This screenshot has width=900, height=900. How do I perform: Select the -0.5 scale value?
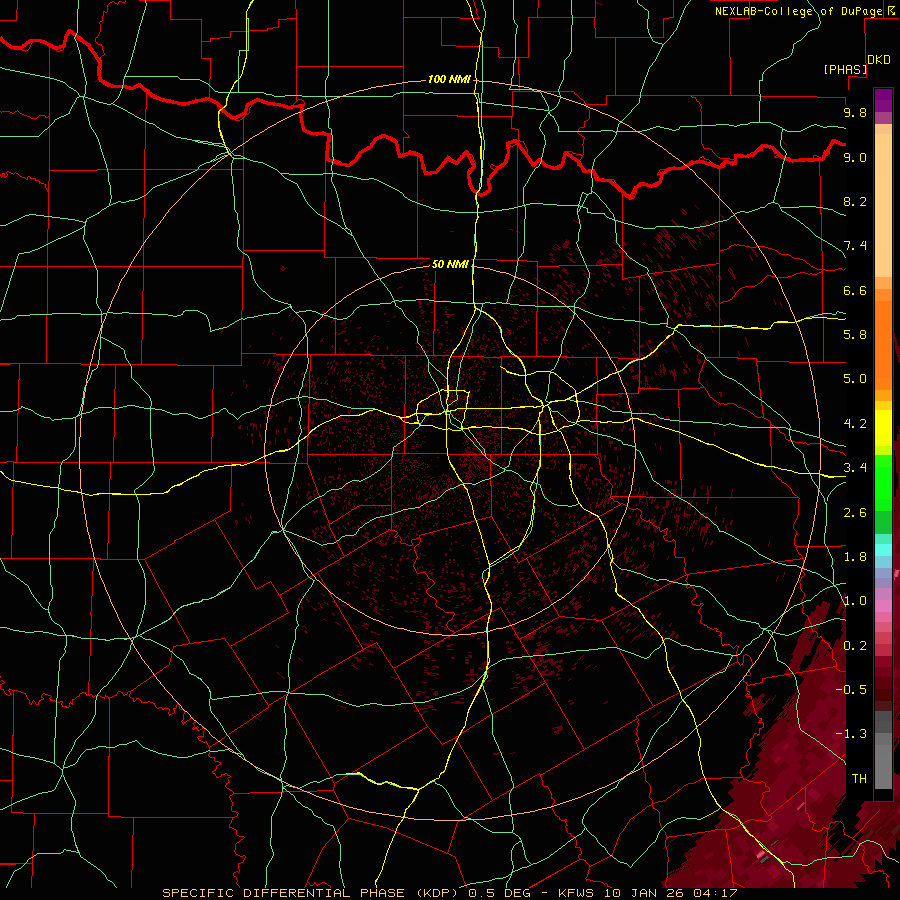pos(851,690)
